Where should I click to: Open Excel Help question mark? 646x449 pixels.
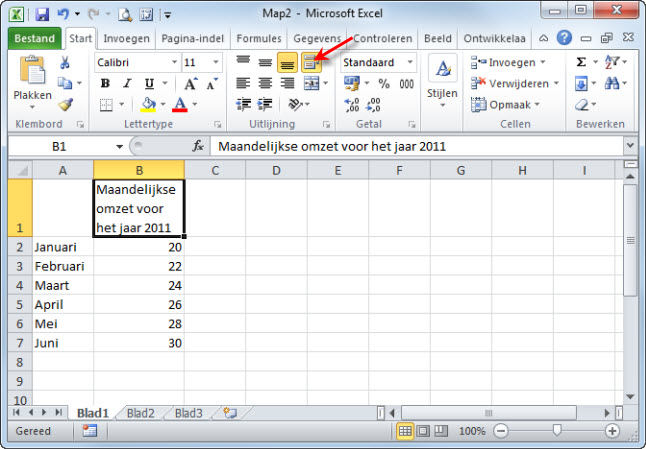pos(564,38)
